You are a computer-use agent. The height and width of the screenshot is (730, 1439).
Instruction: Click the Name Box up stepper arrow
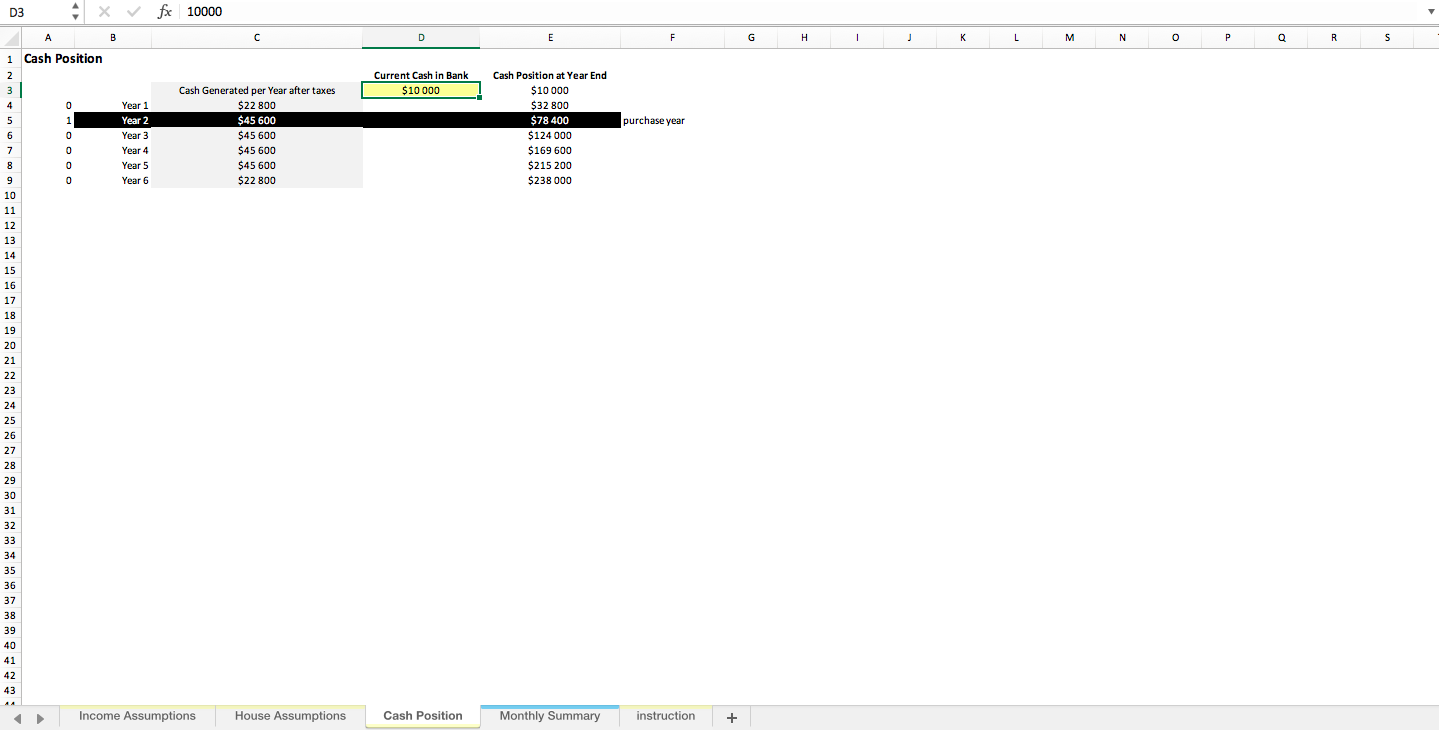point(75,7)
